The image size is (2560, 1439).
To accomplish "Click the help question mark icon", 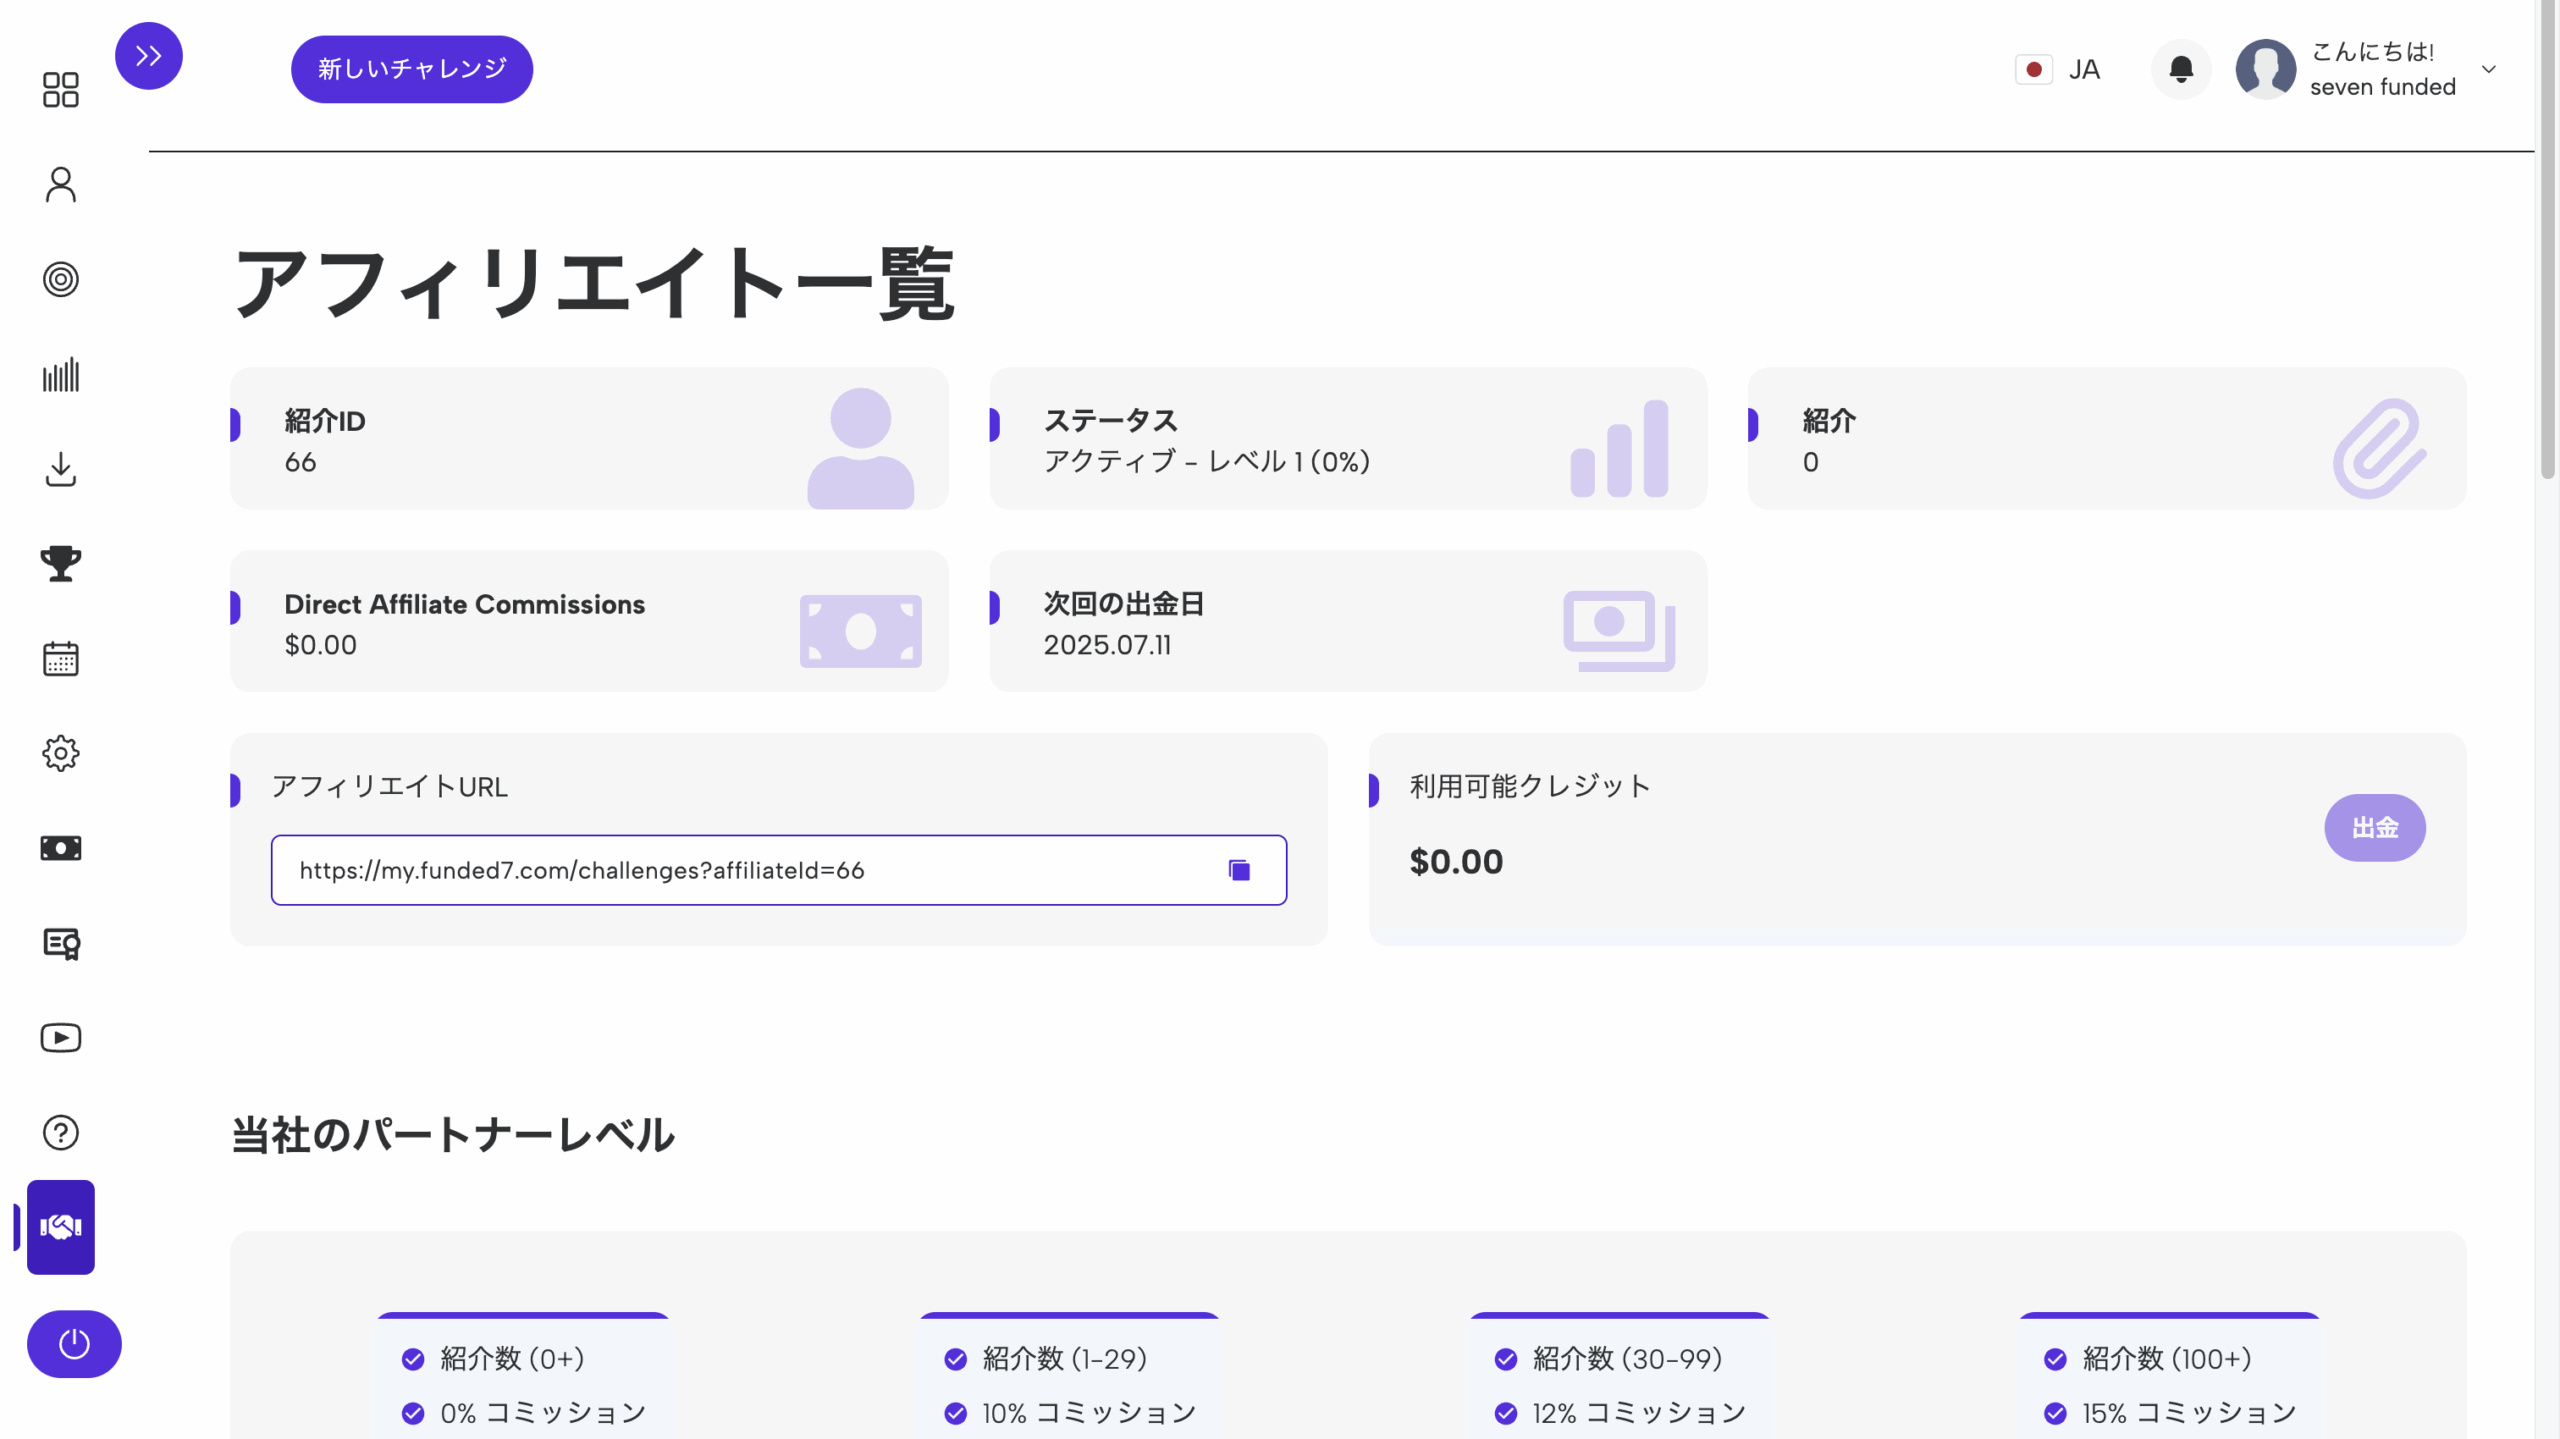I will pos(61,1132).
